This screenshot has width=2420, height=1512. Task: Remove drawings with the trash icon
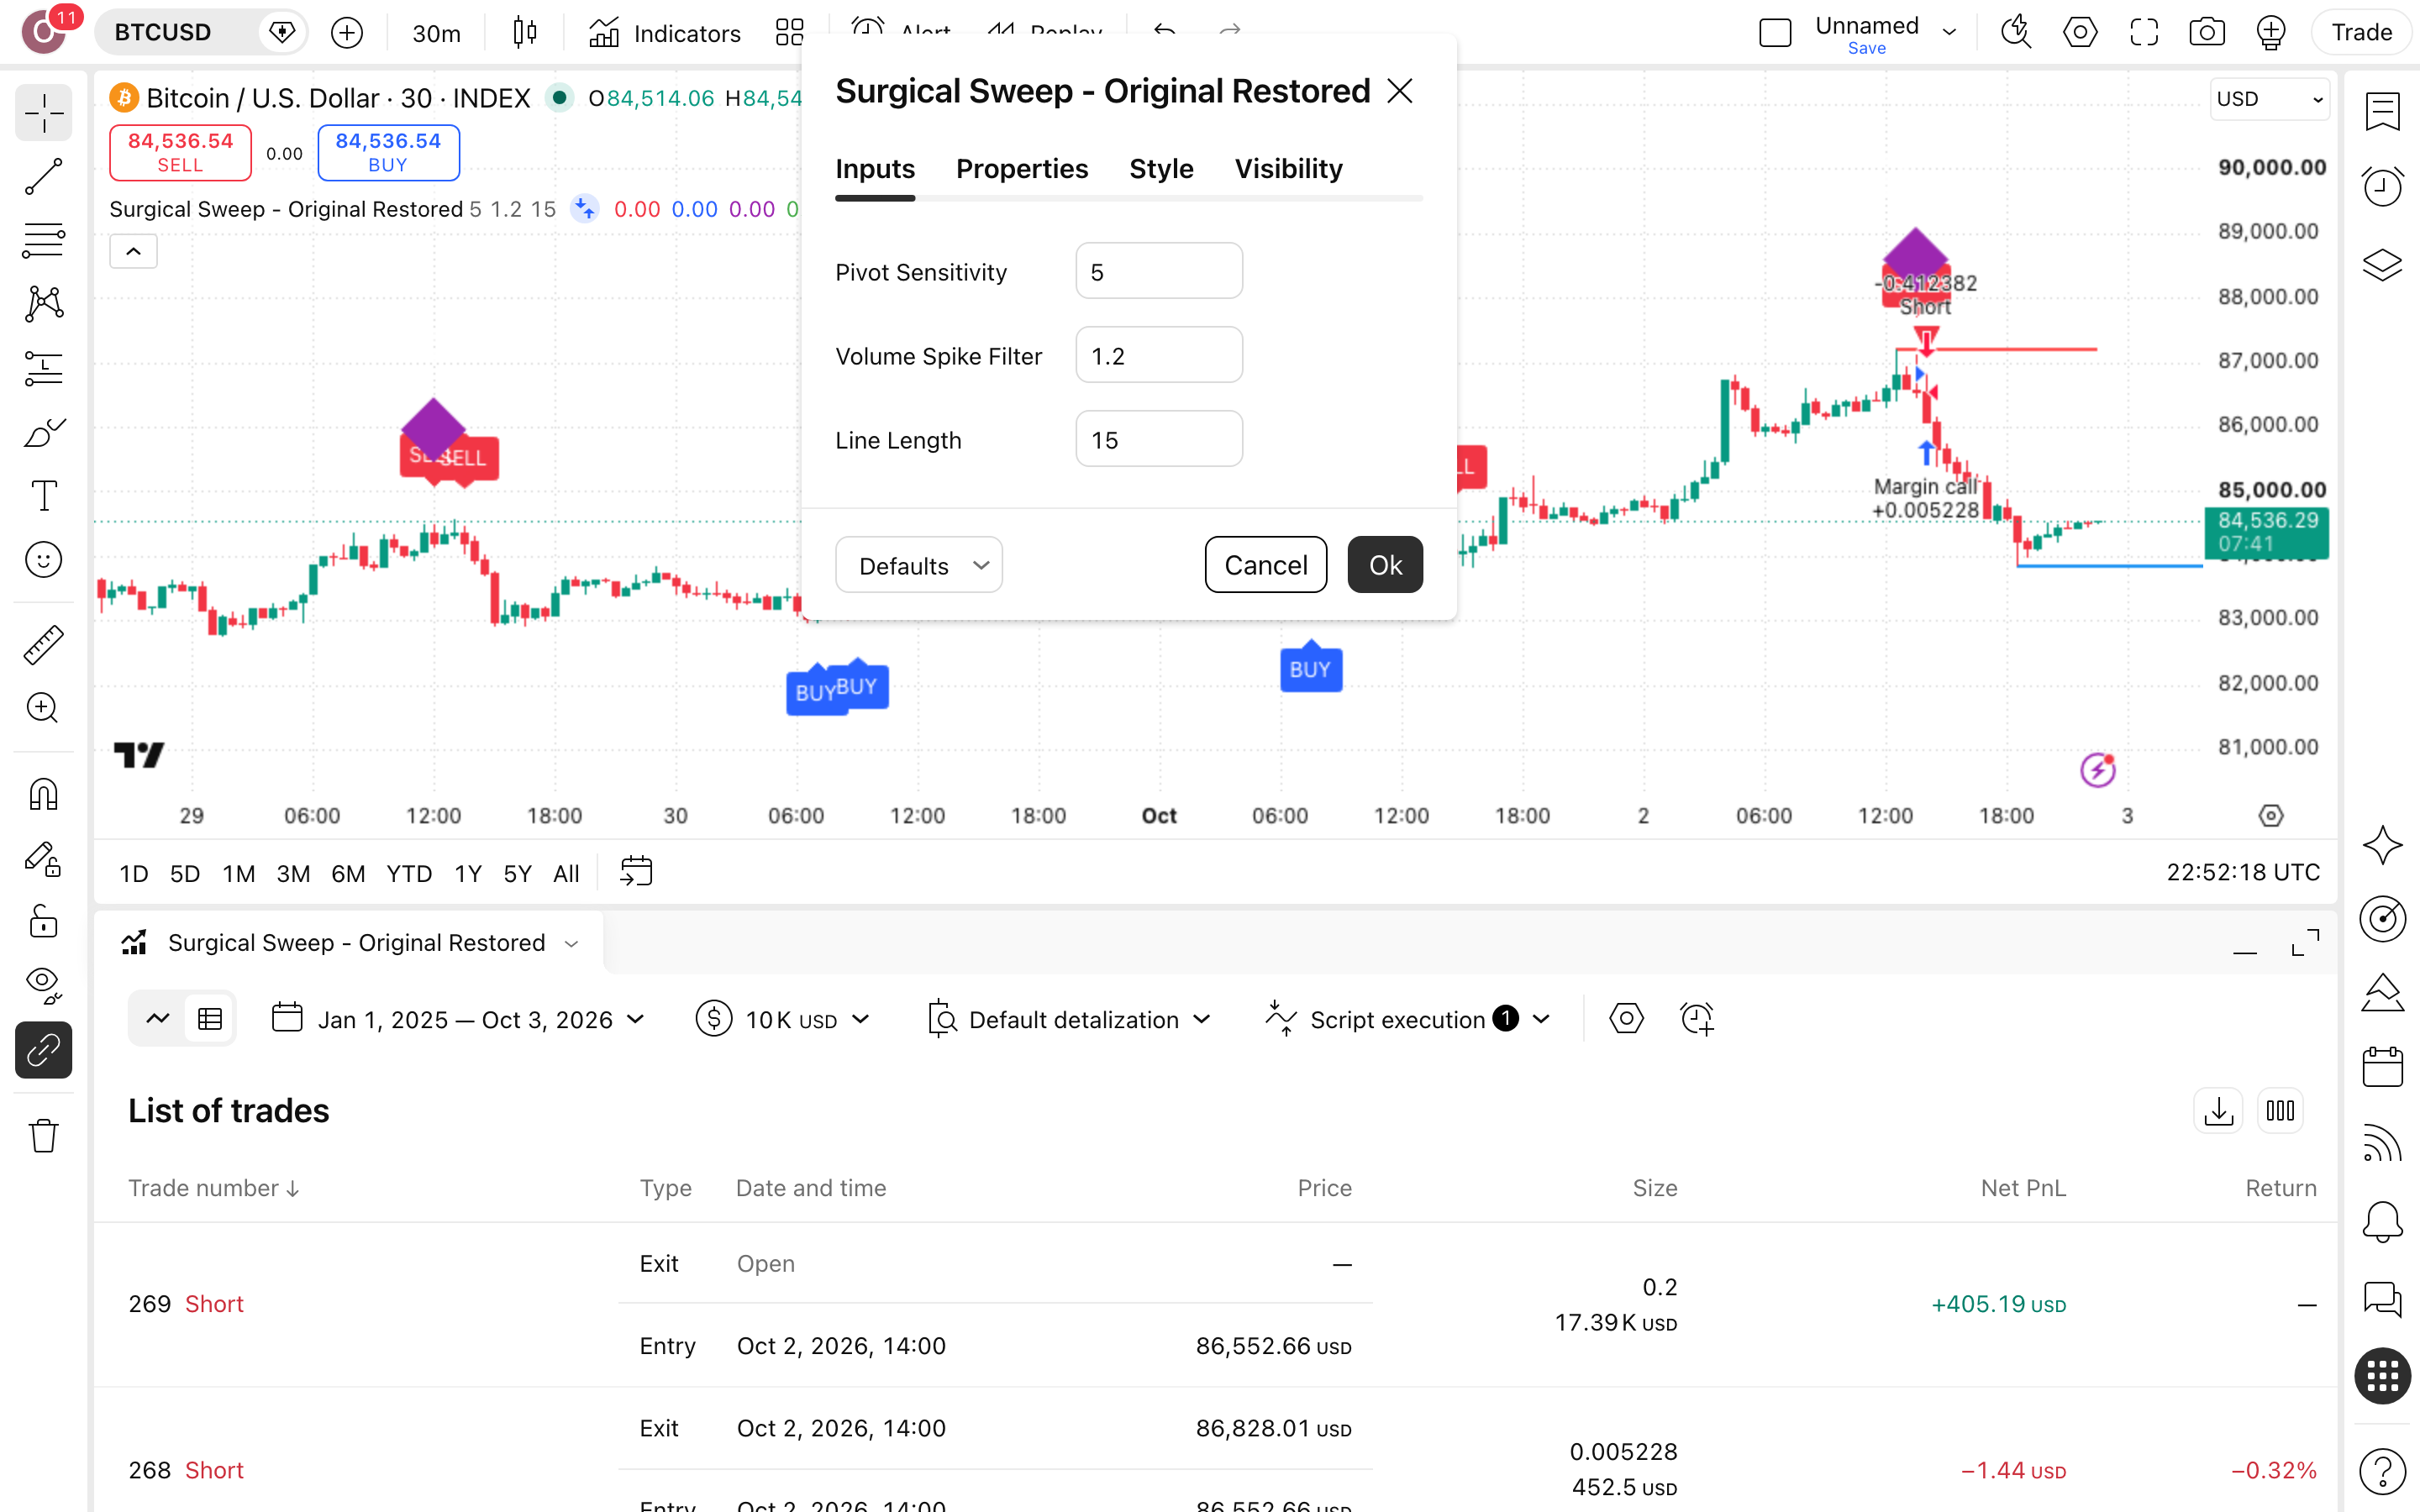(x=43, y=1135)
